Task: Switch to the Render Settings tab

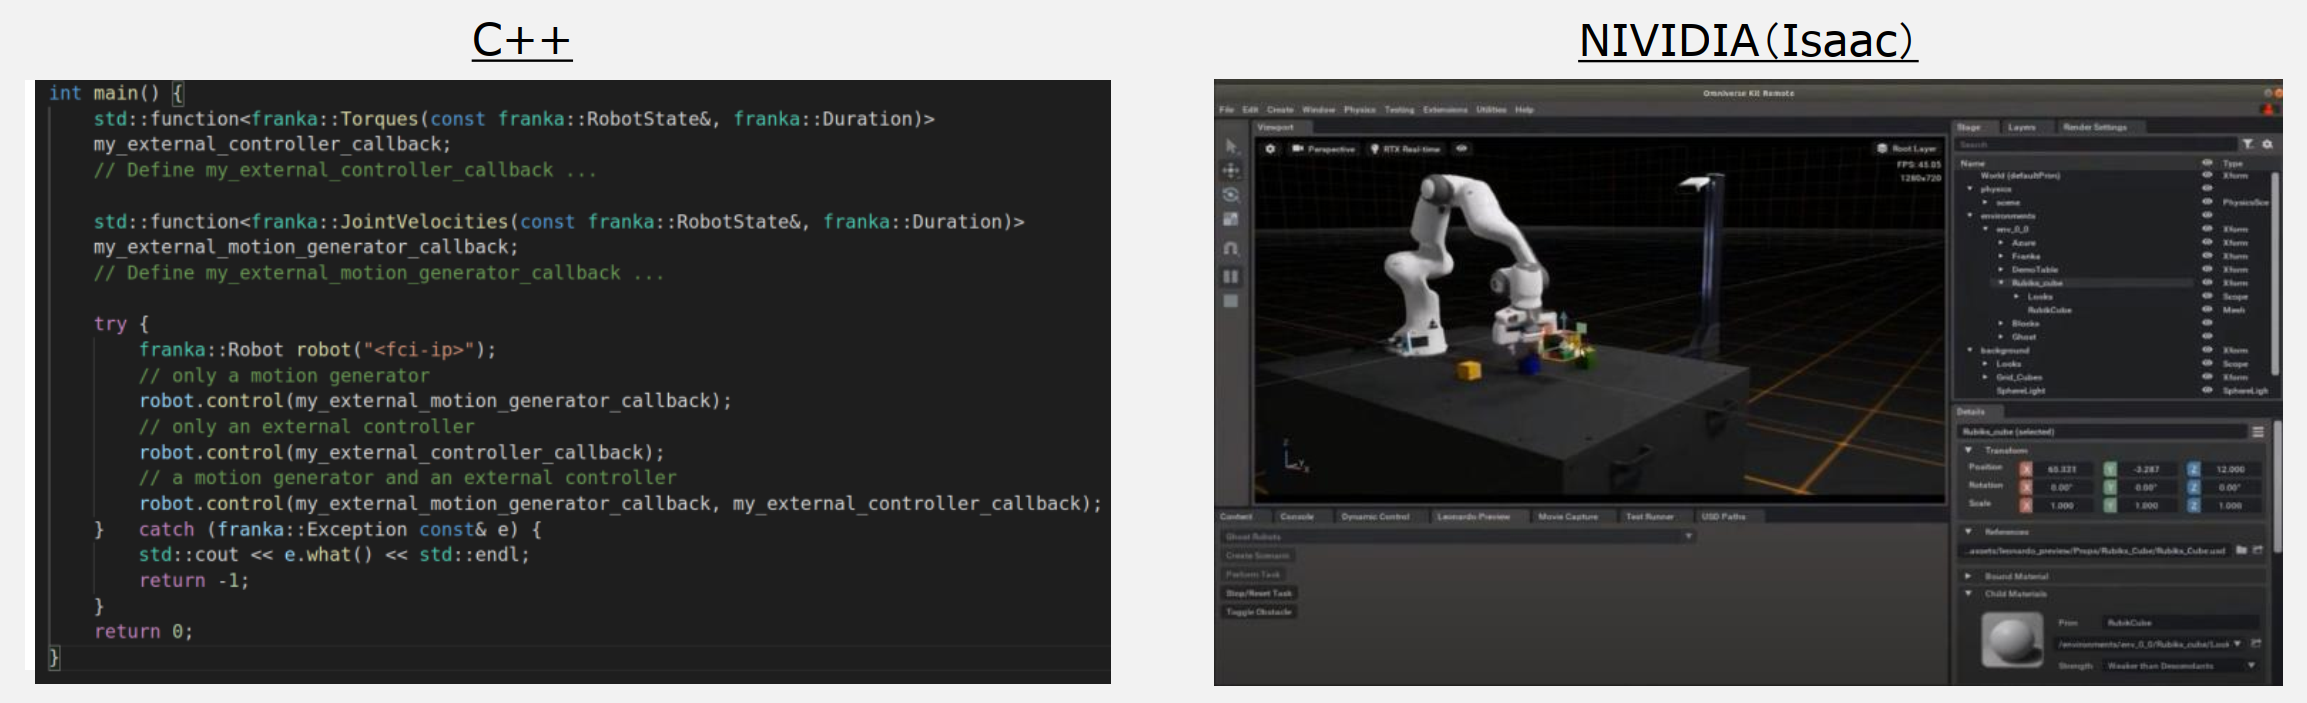Action: (2094, 128)
